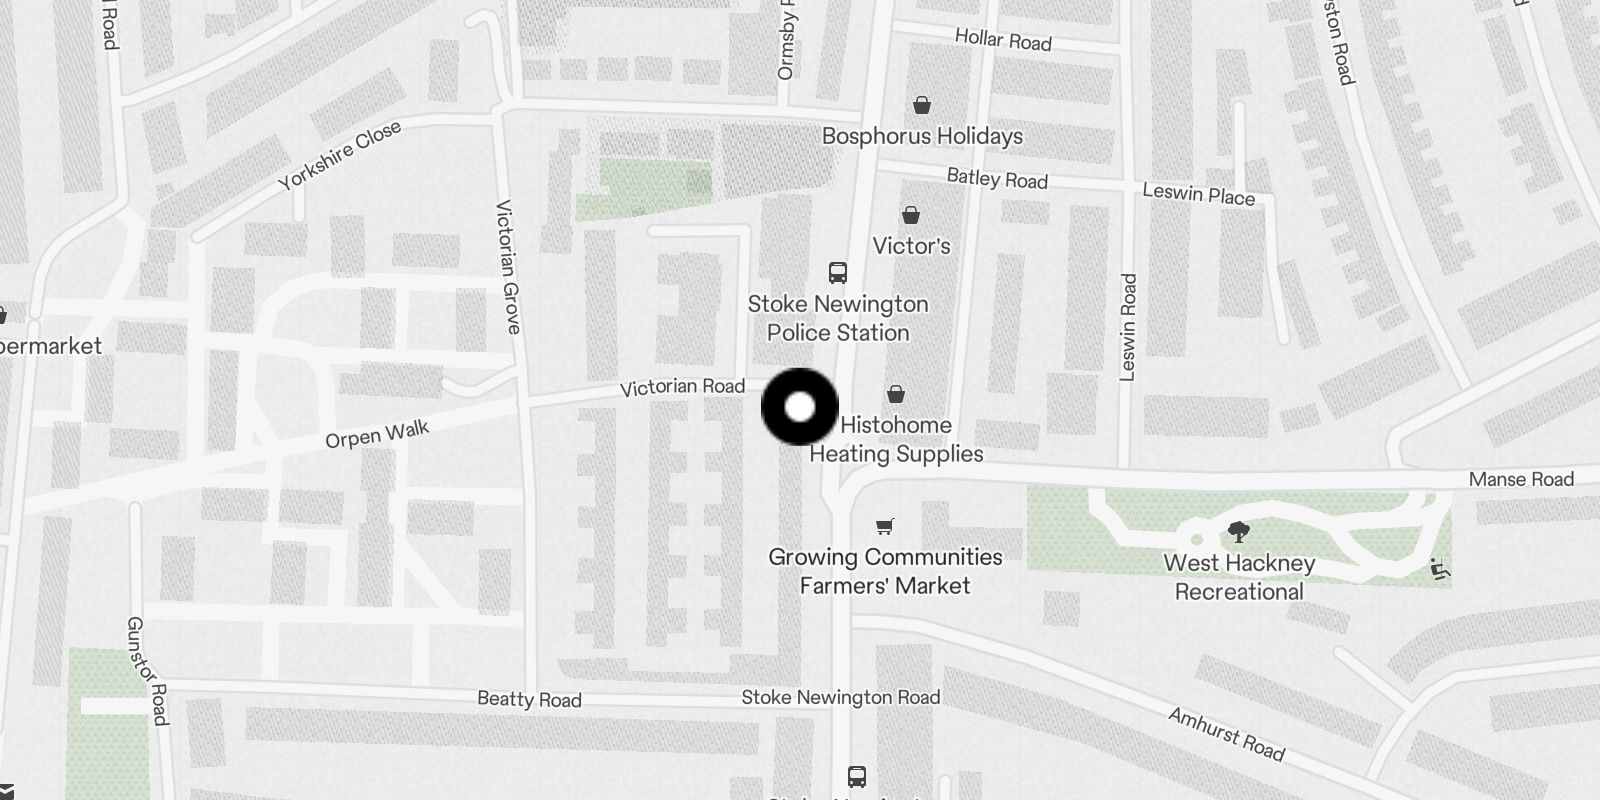This screenshot has height=800, width=1600.
Task: Click the Leswin Place street label
Action: [1198, 194]
